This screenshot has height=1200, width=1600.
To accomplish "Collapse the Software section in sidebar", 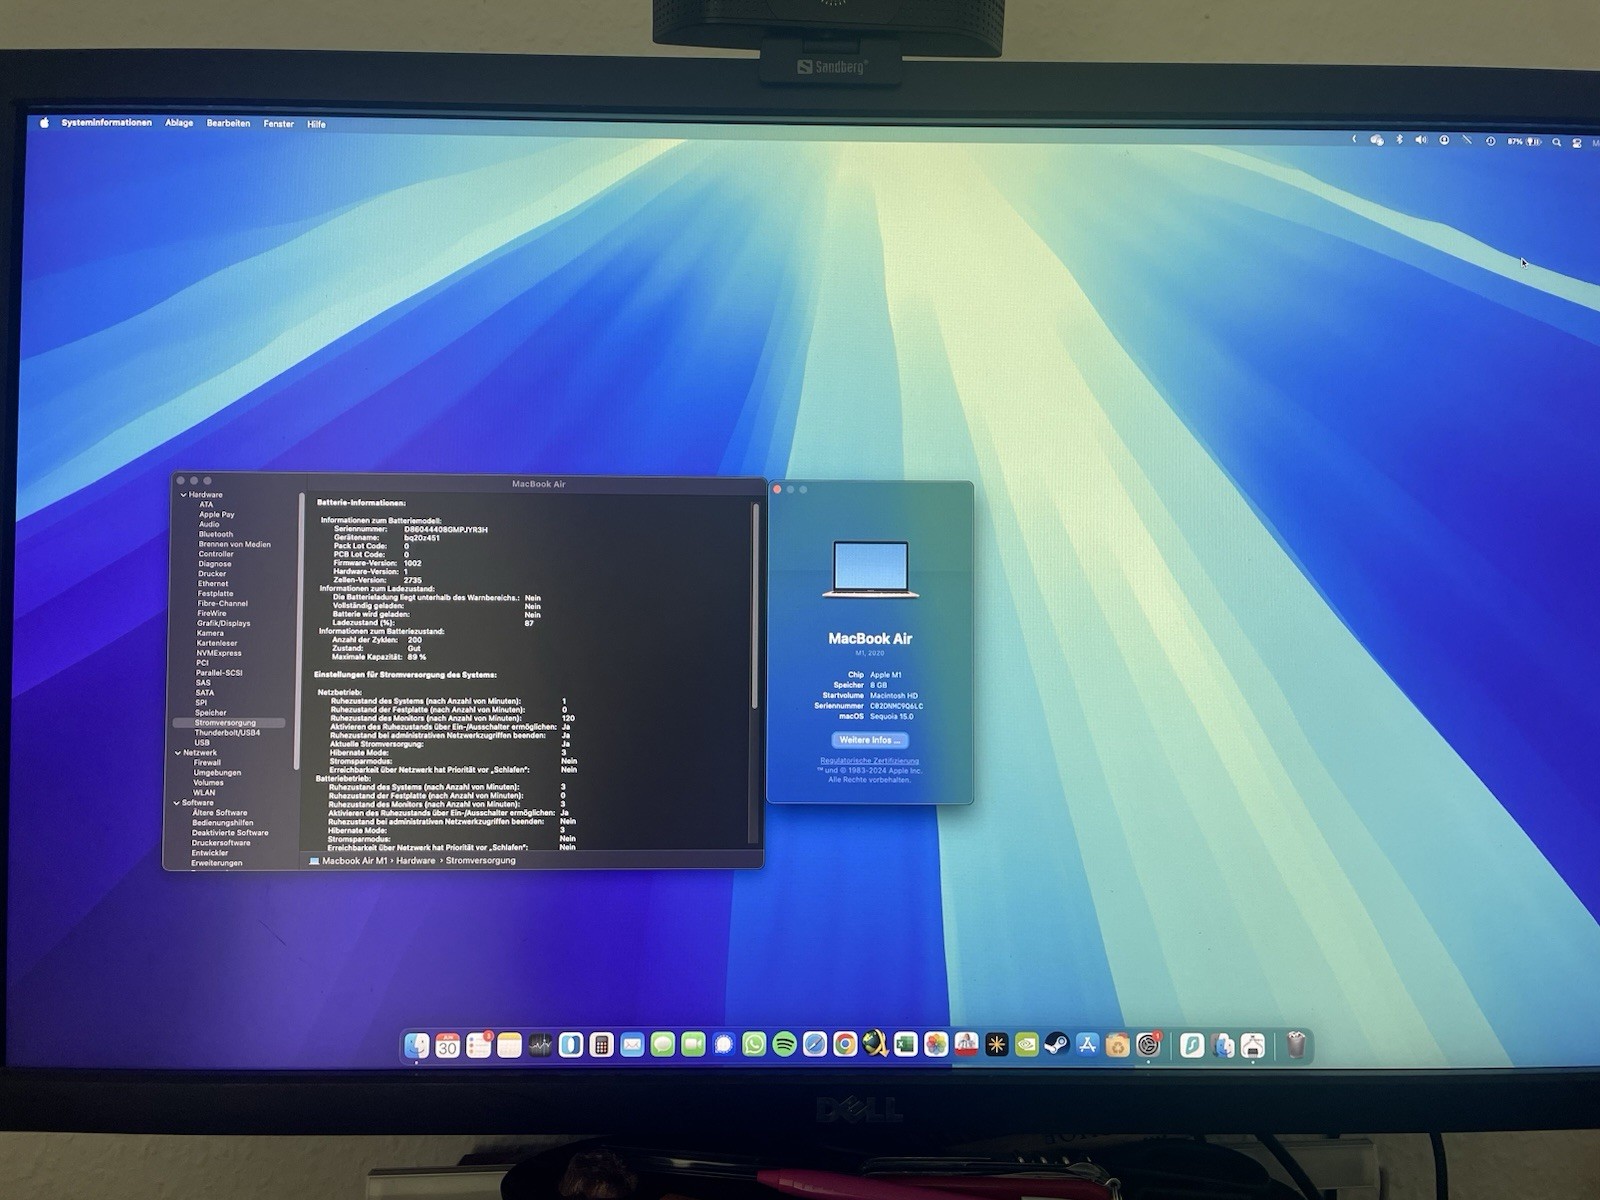I will tap(177, 803).
